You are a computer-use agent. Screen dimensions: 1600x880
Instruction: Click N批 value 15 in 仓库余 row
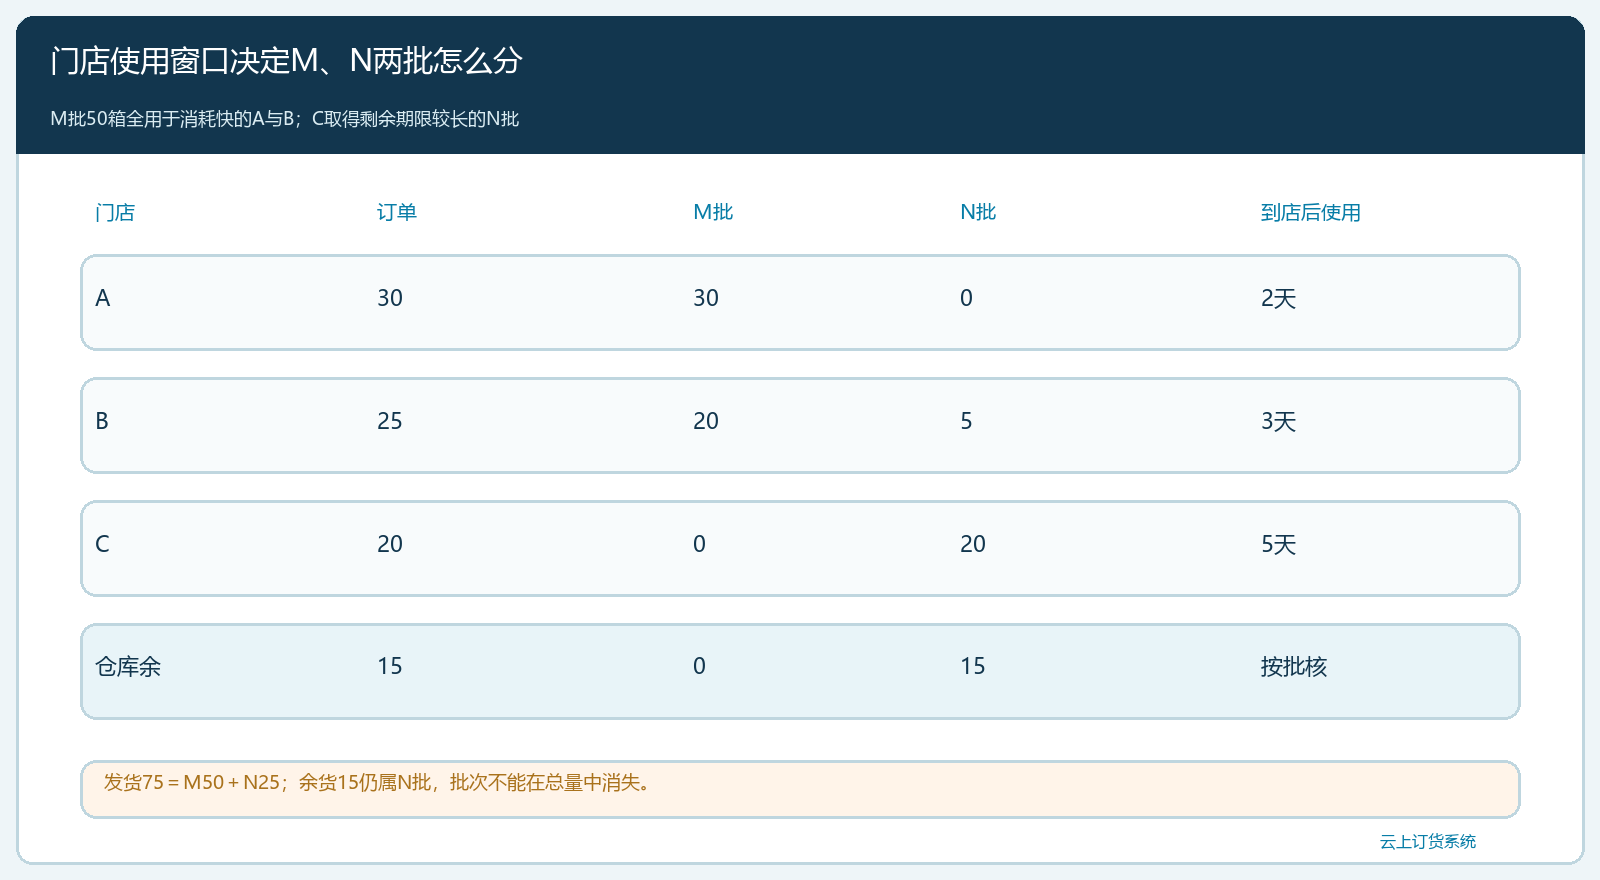coord(973,666)
